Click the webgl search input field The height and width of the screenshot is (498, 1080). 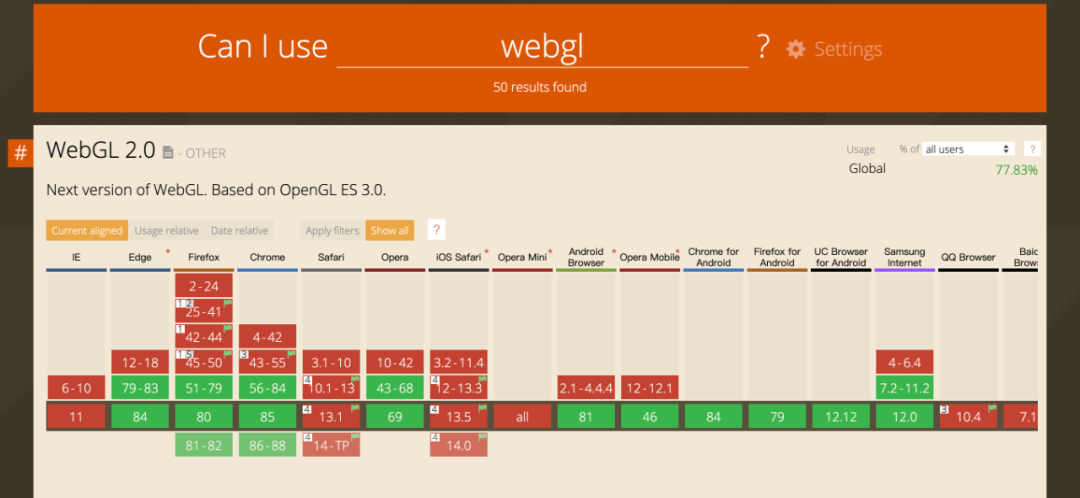click(542, 47)
